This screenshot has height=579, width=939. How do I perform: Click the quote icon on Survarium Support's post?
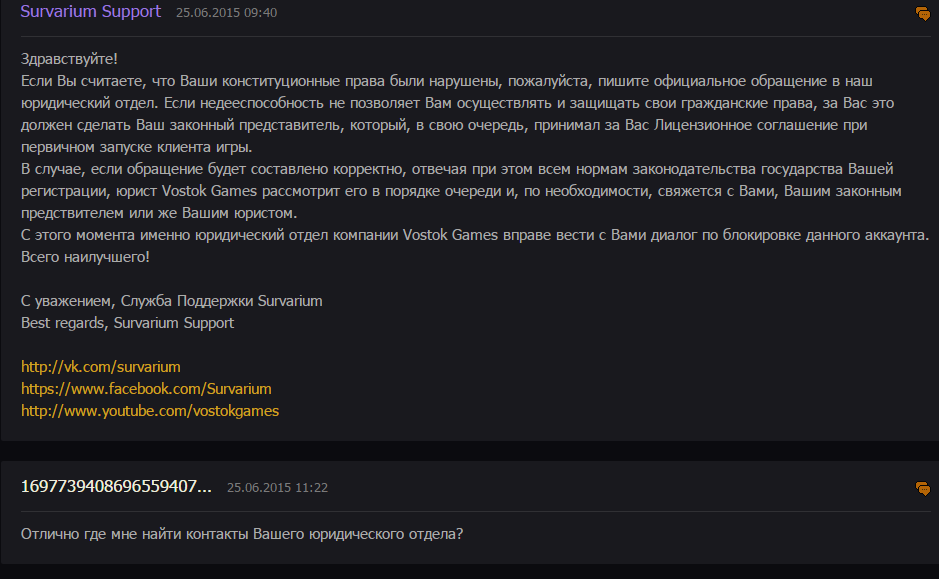tap(922, 14)
